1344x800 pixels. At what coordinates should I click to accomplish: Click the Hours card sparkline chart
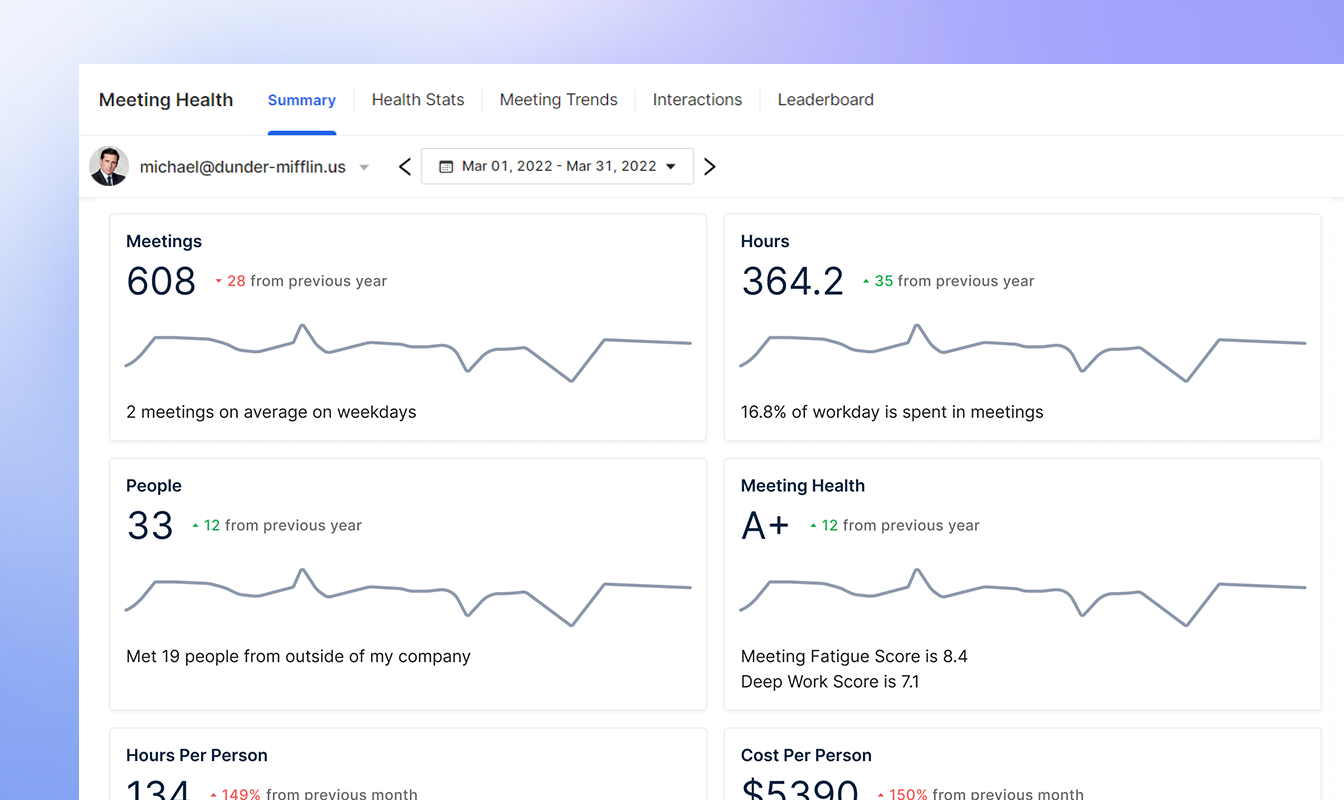coord(1023,352)
